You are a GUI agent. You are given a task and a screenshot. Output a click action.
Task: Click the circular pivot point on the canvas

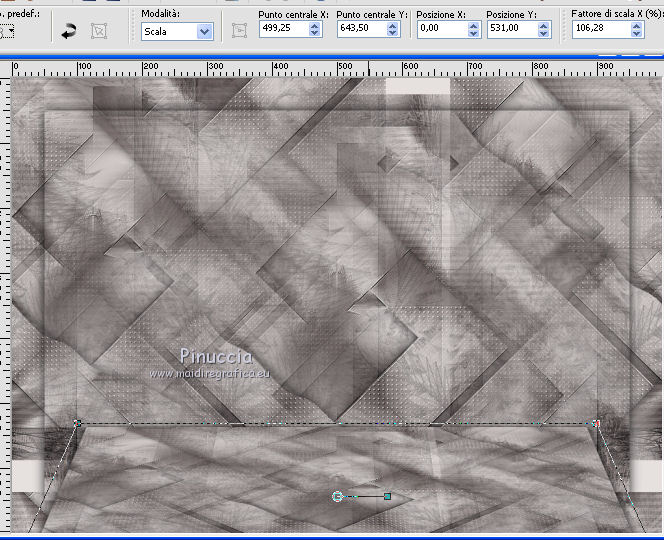337,496
